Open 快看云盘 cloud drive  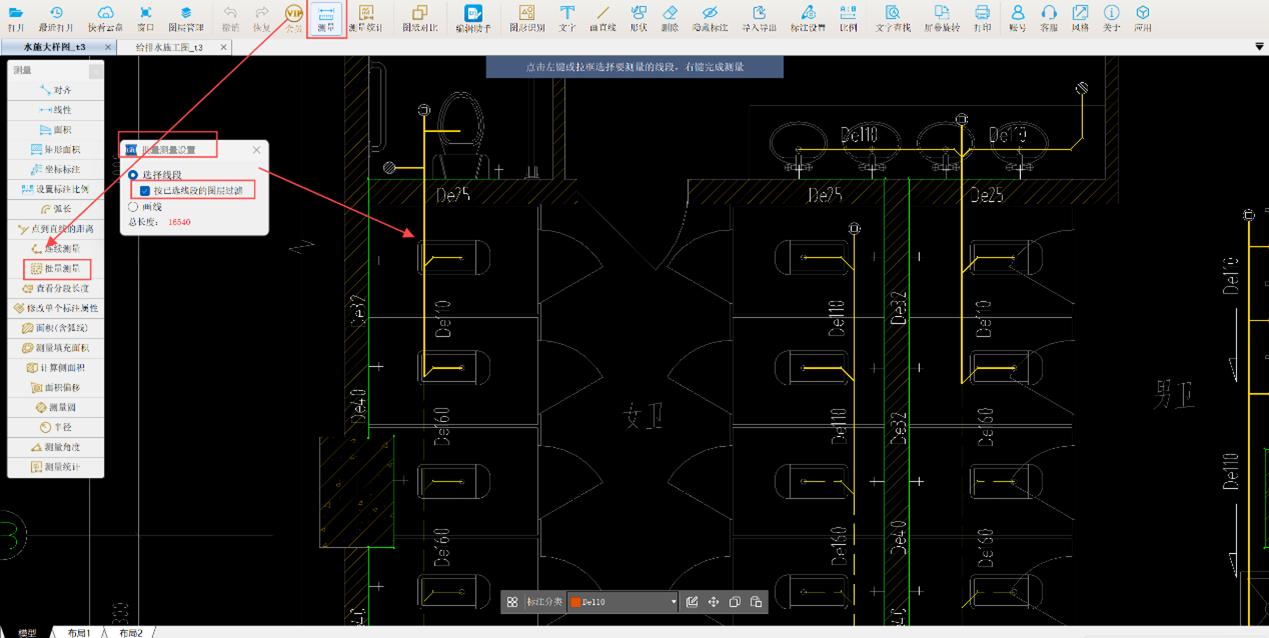(x=105, y=18)
